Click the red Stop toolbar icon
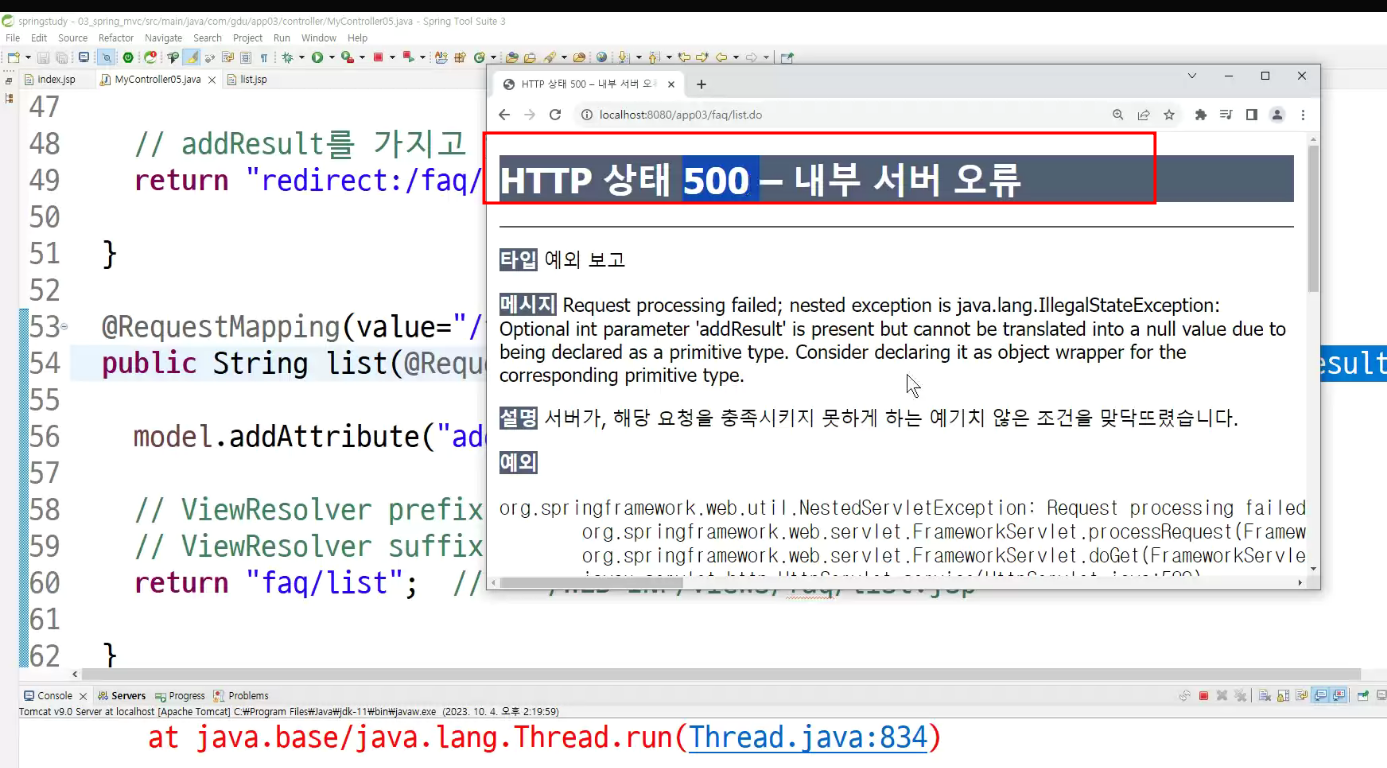Image resolution: width=1387 pixels, height=768 pixels. coord(378,58)
